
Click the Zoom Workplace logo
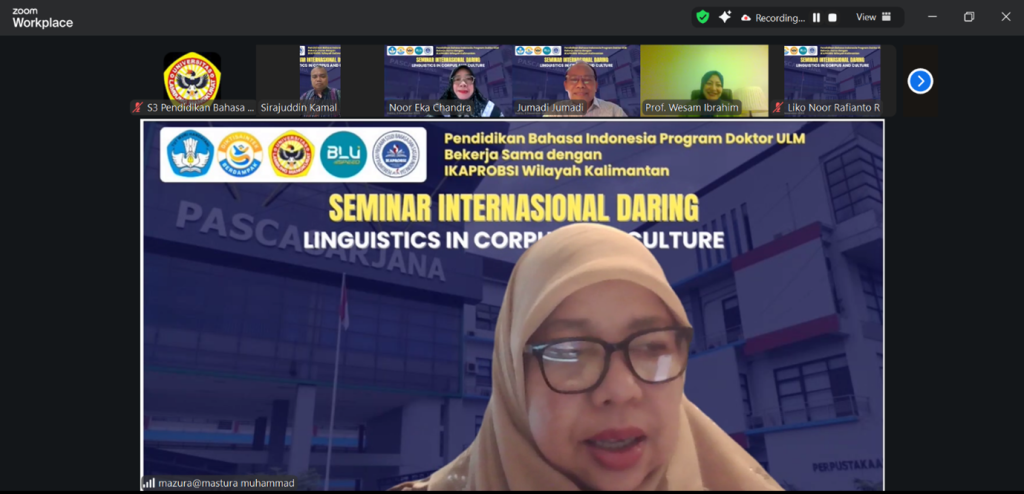coord(42,17)
